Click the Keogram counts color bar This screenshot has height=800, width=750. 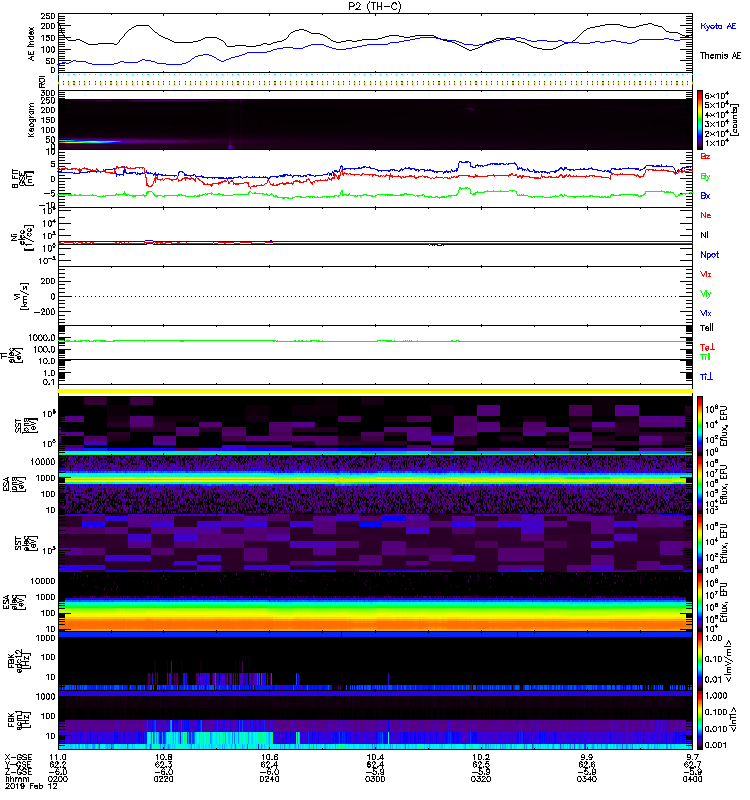(700, 119)
